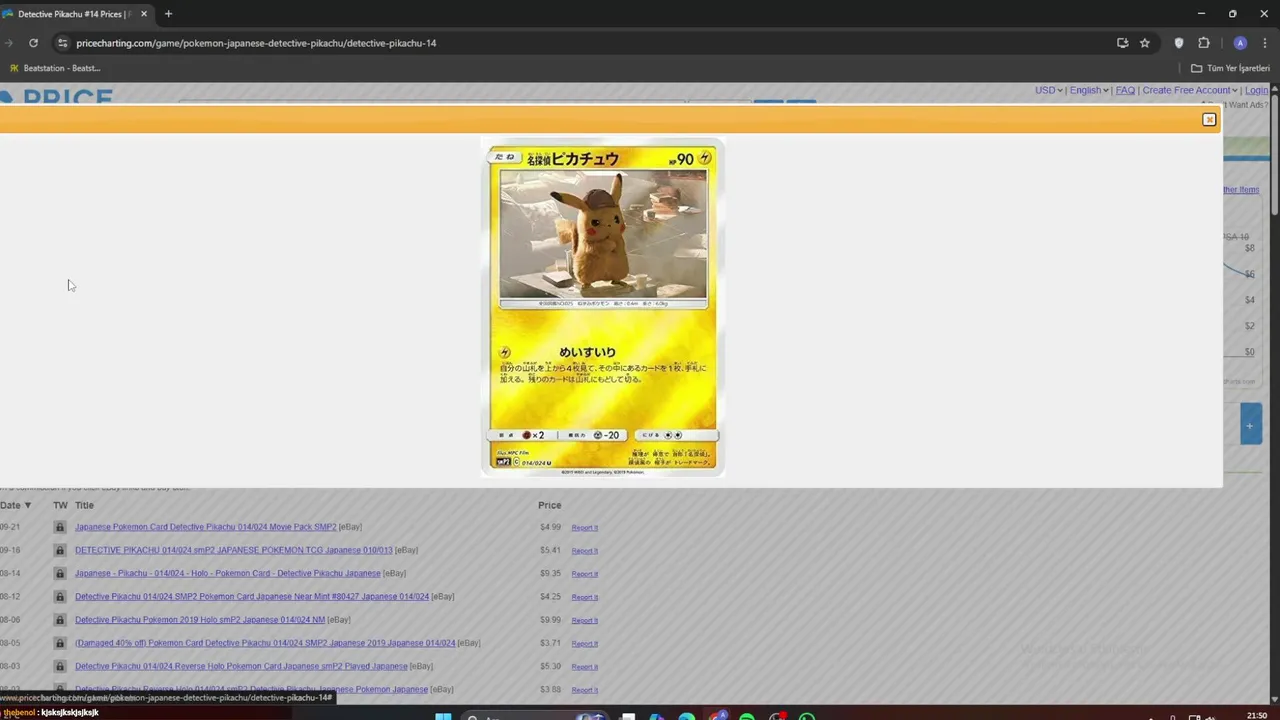Open the FAQ link
Image resolution: width=1280 pixels, height=720 pixels.
tap(1125, 90)
